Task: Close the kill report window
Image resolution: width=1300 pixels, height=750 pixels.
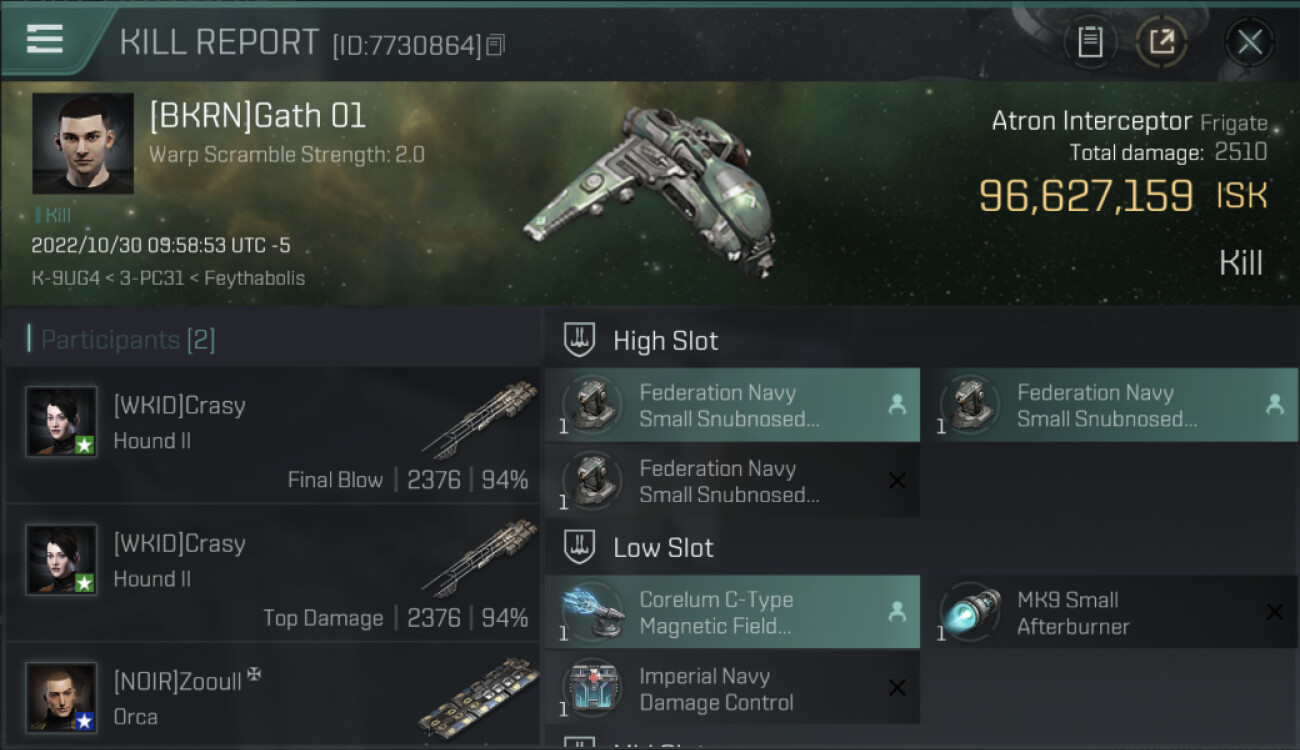Action: tap(1249, 42)
